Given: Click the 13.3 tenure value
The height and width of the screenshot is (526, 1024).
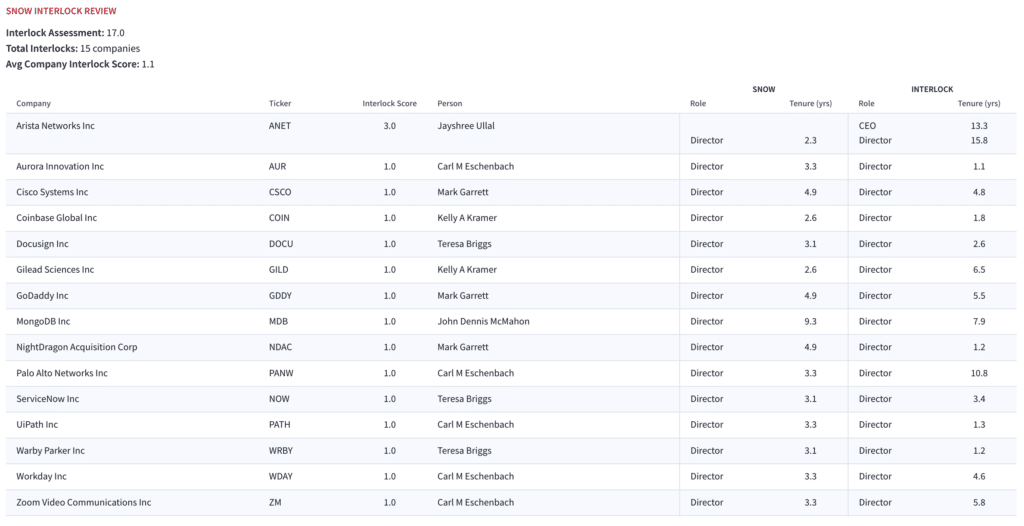Looking at the screenshot, I should (x=979, y=125).
